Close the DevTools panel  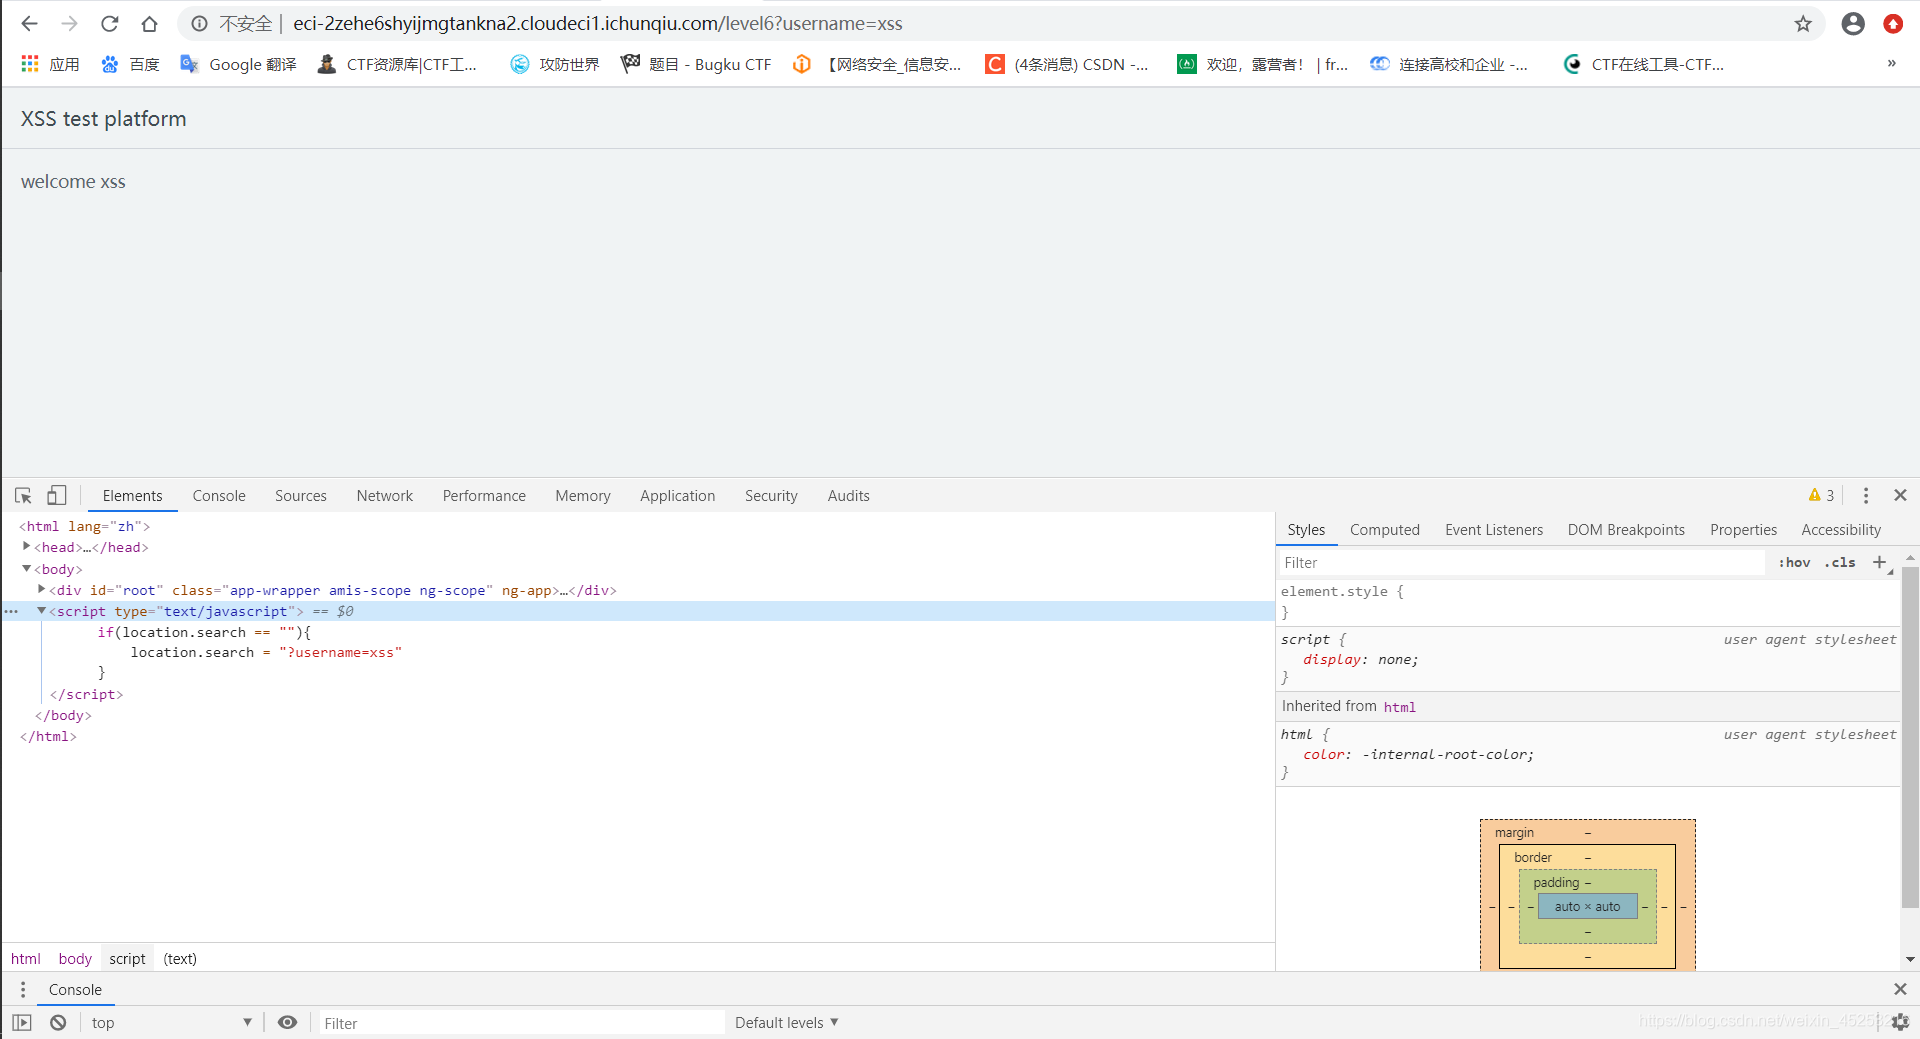point(1901,495)
